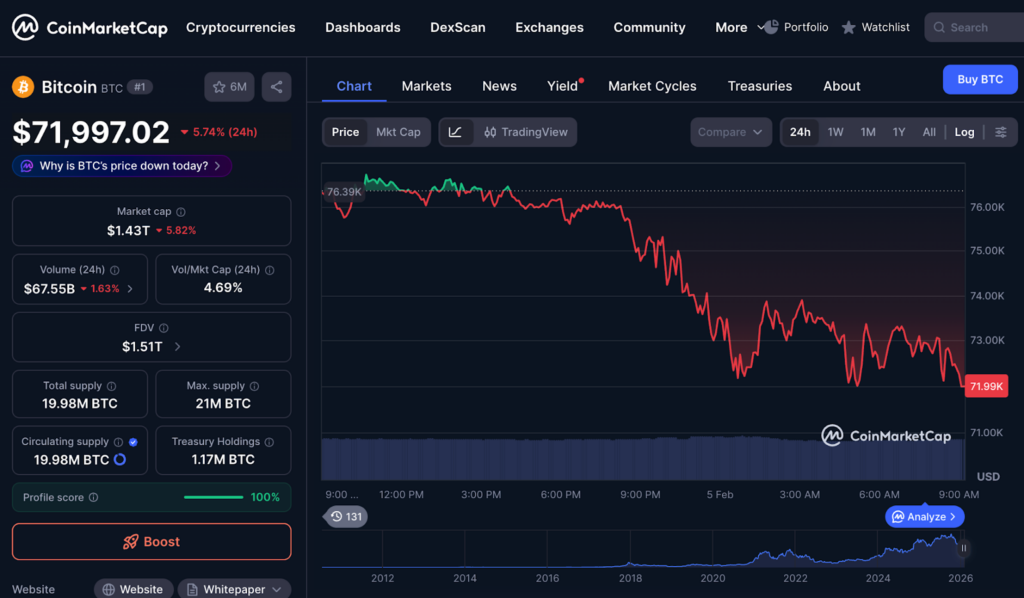Open Portfolio from the top bar
The height and width of the screenshot is (598, 1024).
click(795, 27)
